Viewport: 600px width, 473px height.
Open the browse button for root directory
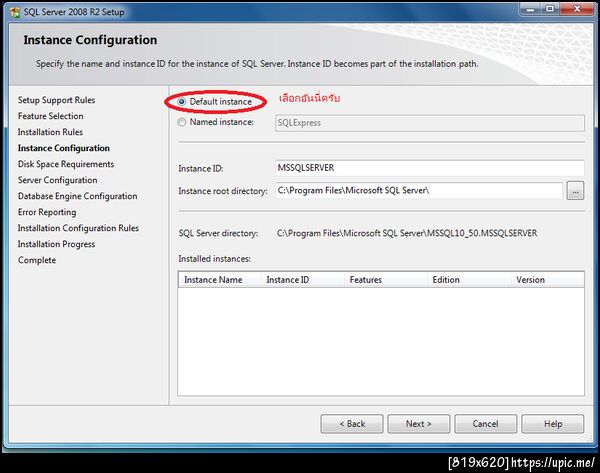[x=575, y=191]
